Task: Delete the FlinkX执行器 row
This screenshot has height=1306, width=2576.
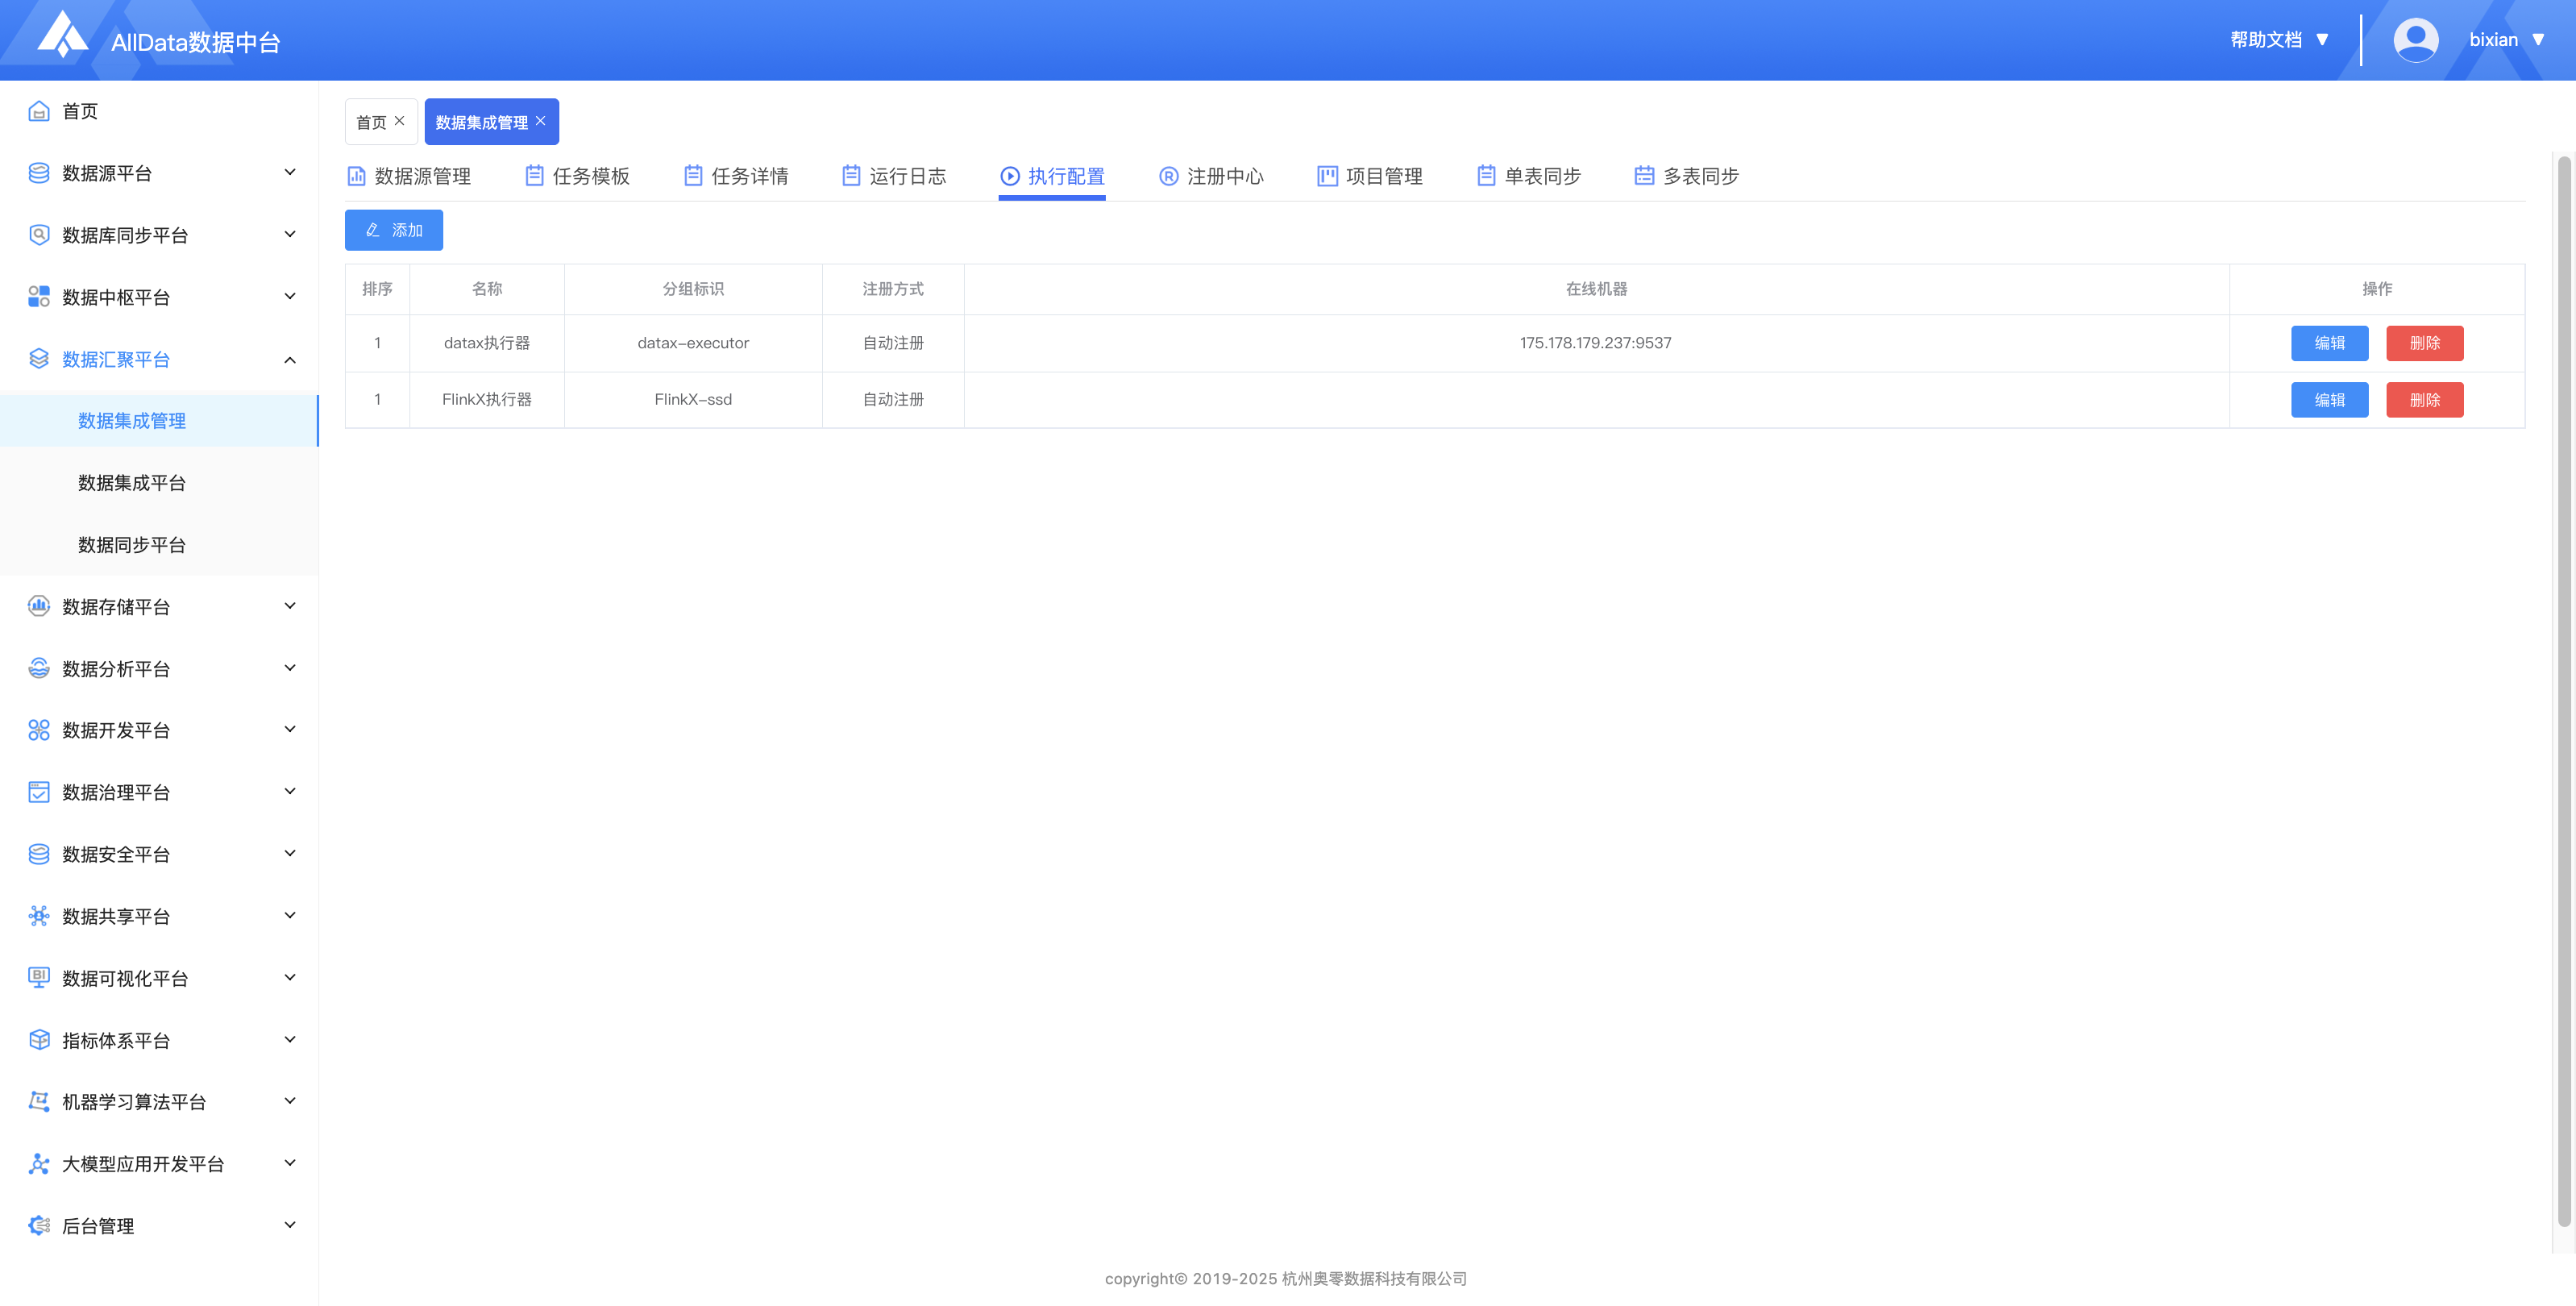Action: click(x=2424, y=400)
